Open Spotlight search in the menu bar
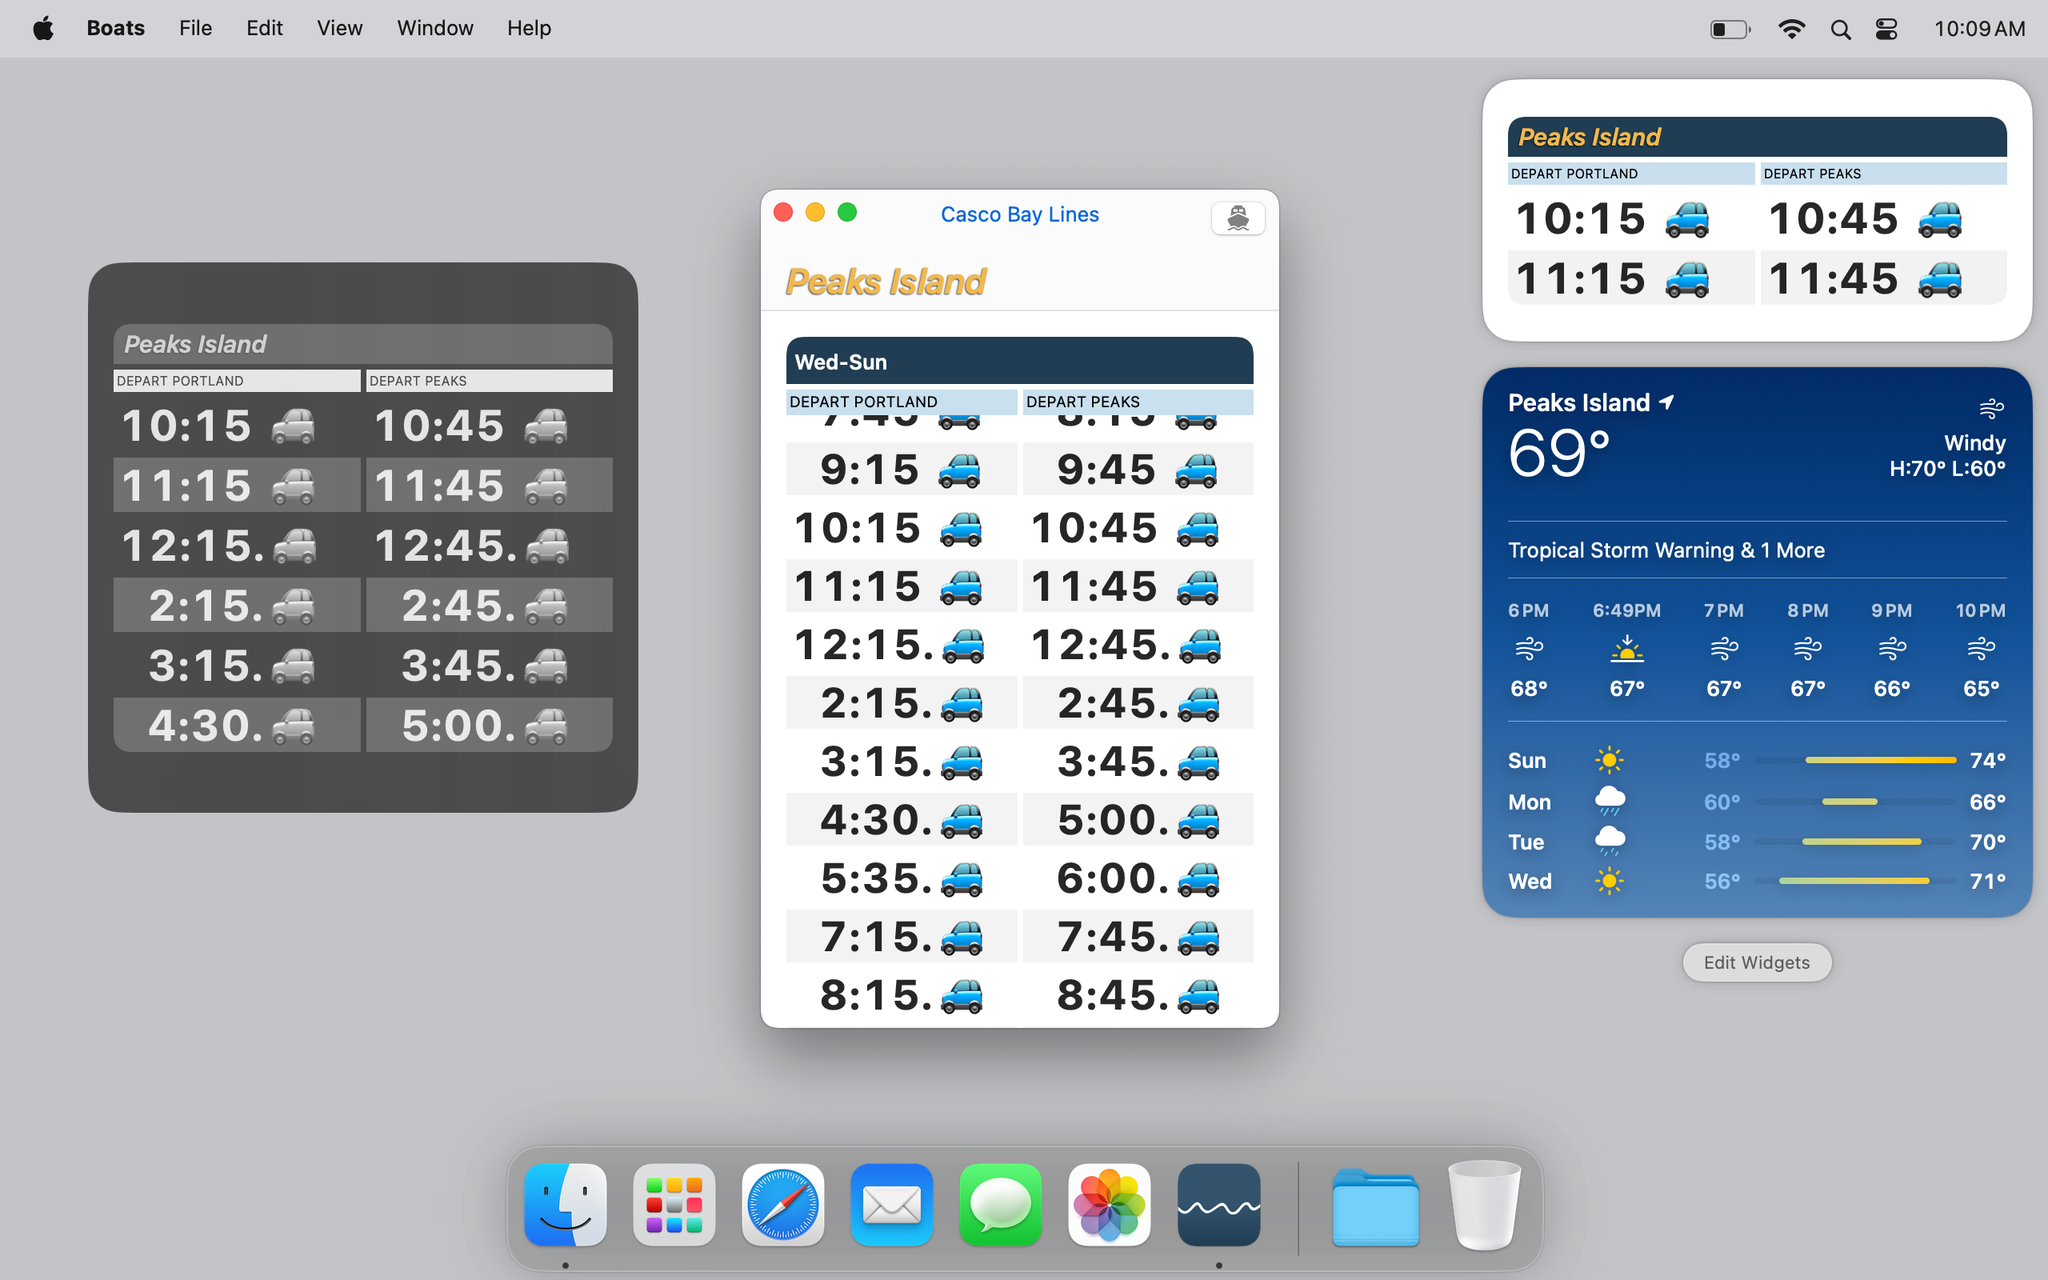The image size is (2048, 1280). coord(1840,29)
